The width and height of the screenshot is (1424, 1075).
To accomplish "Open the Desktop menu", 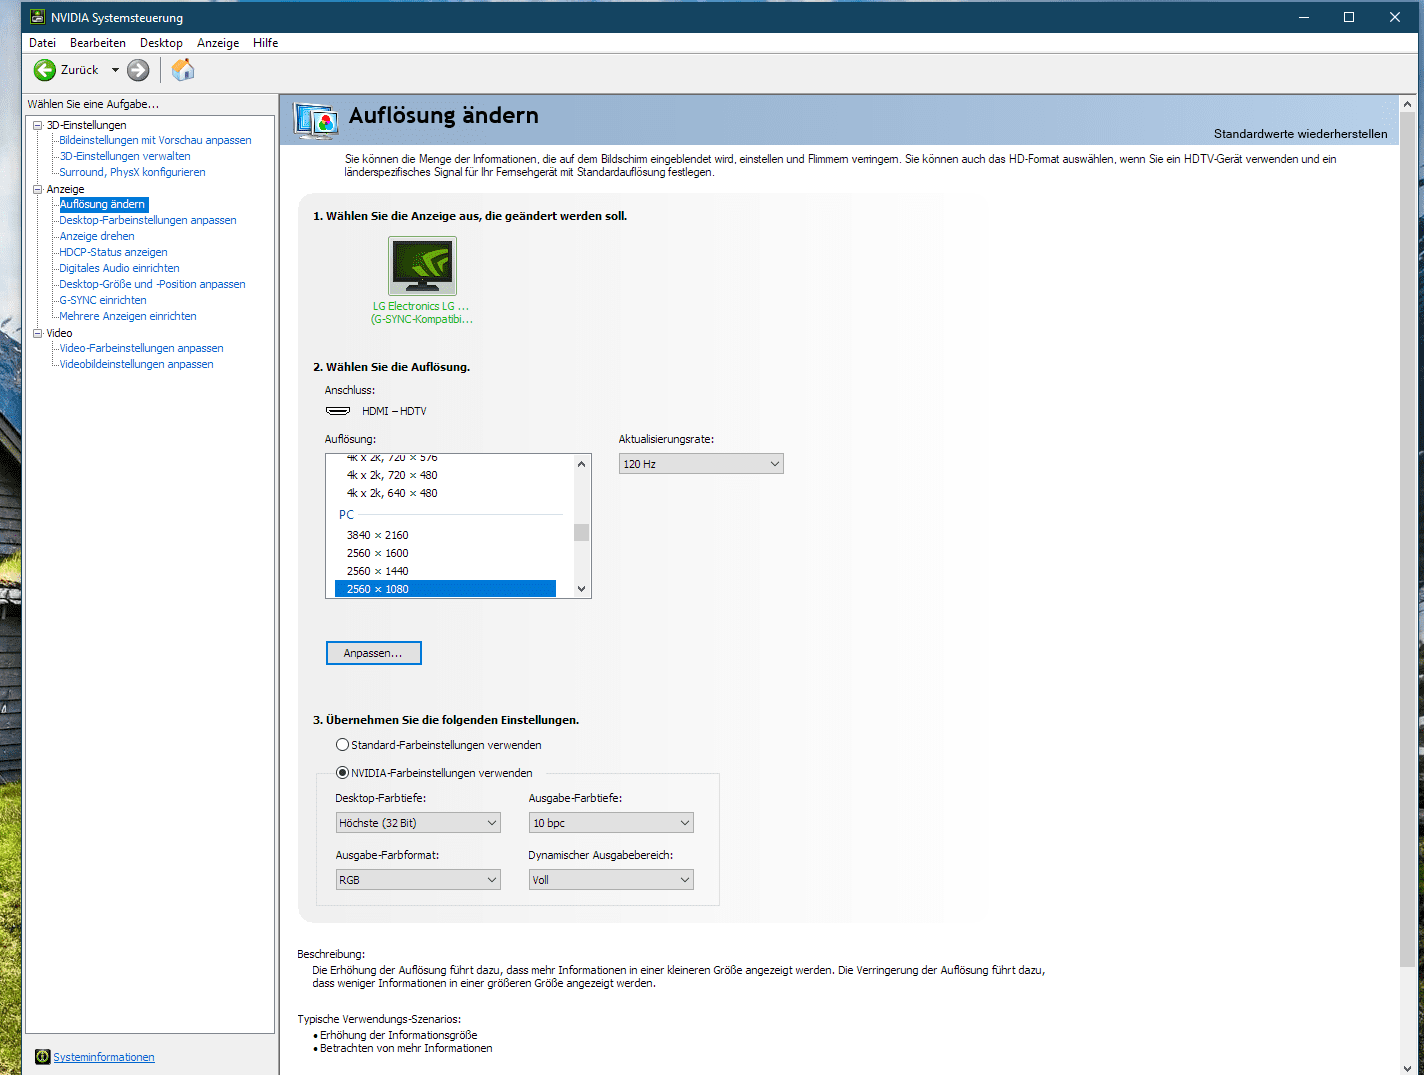I will click(x=161, y=43).
